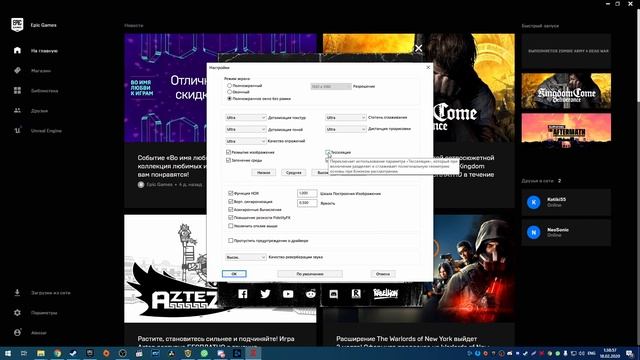Click Отмена cancel button
The height and width of the screenshot is (360, 640).
pyautogui.click(x=383, y=274)
